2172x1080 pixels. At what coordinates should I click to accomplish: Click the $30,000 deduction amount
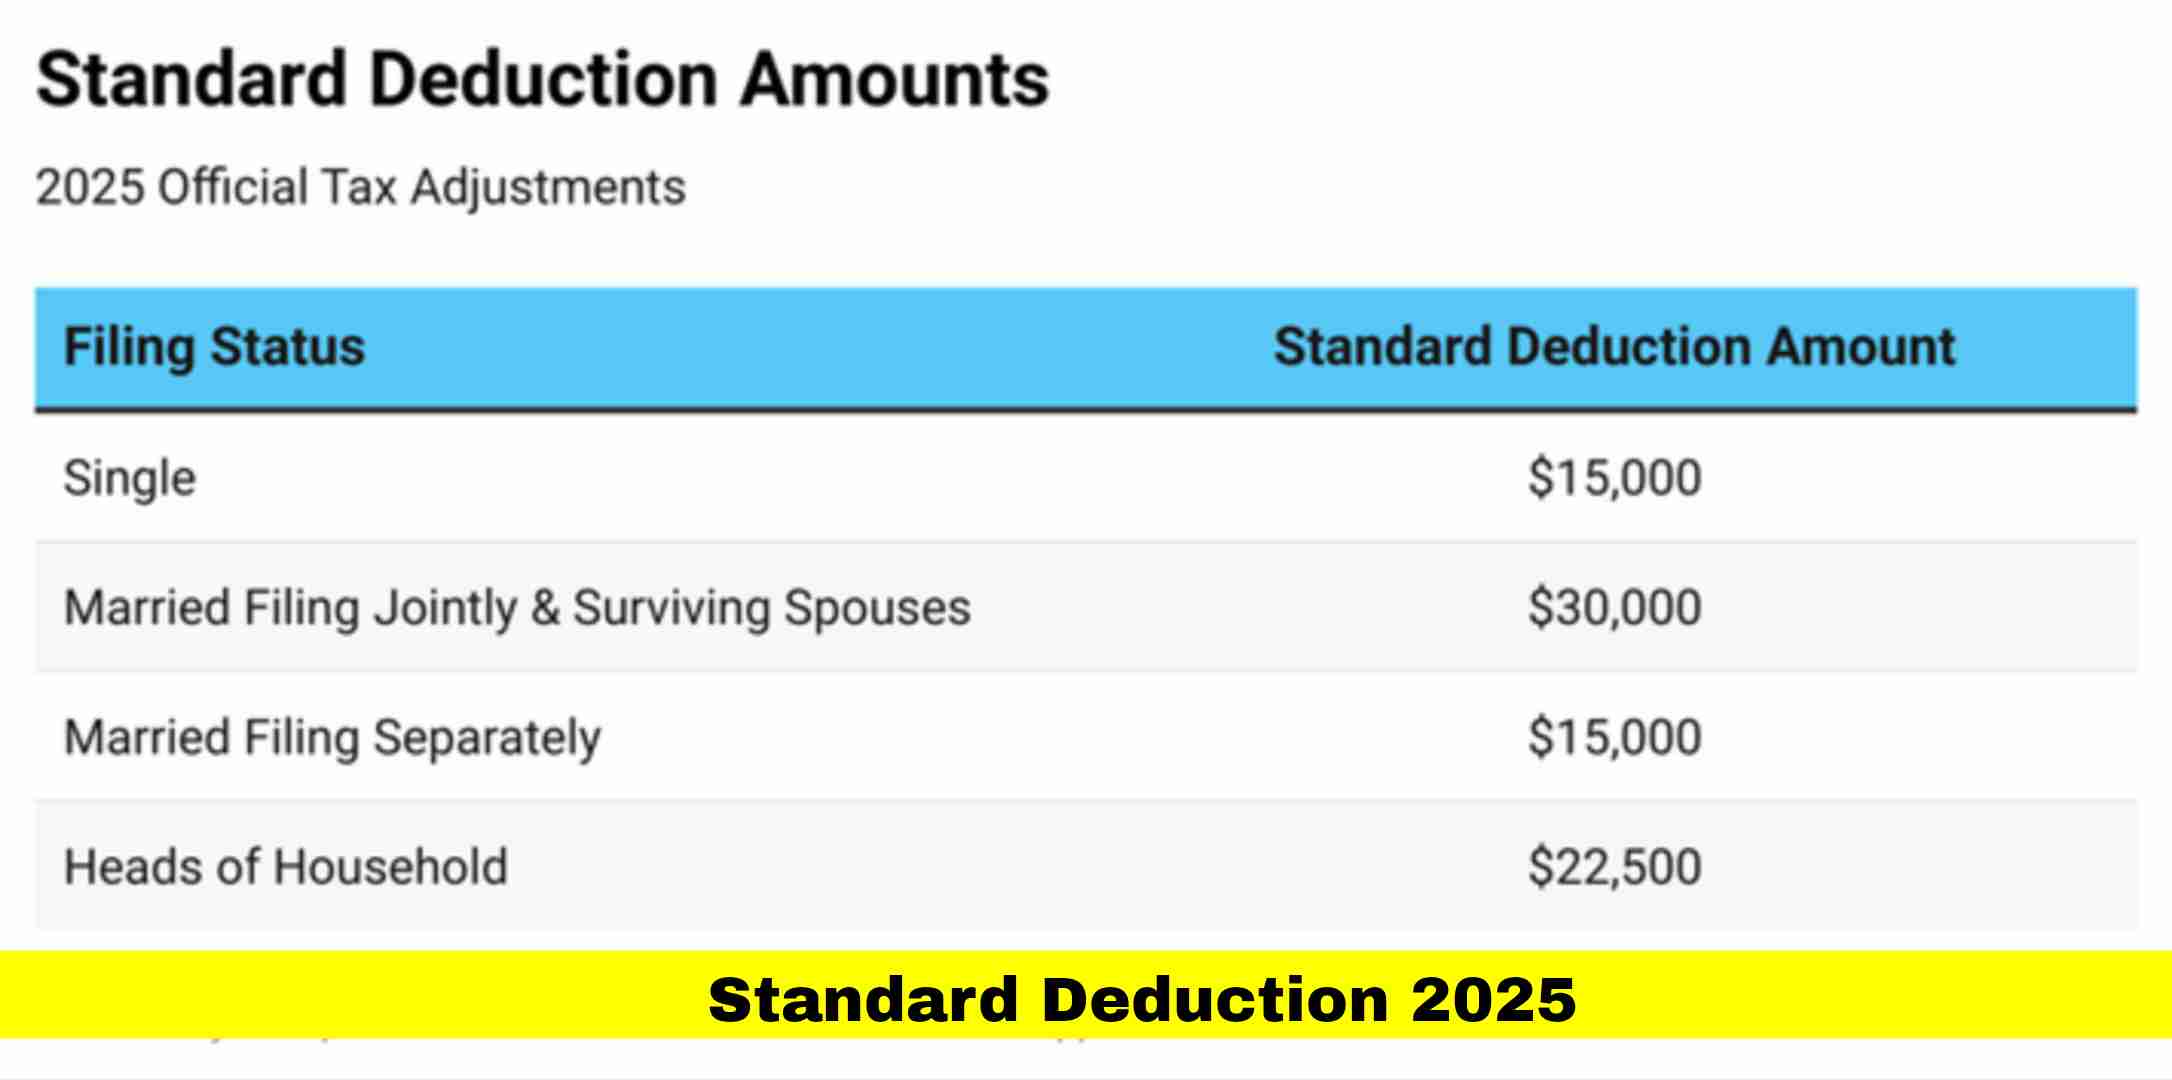tap(1614, 608)
